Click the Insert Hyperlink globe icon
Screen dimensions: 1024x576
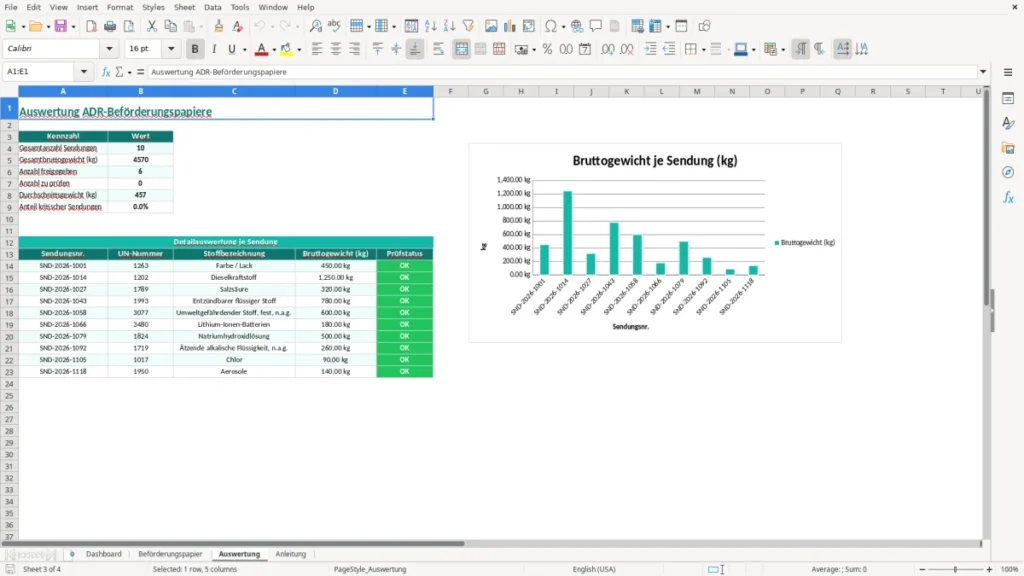(x=577, y=26)
